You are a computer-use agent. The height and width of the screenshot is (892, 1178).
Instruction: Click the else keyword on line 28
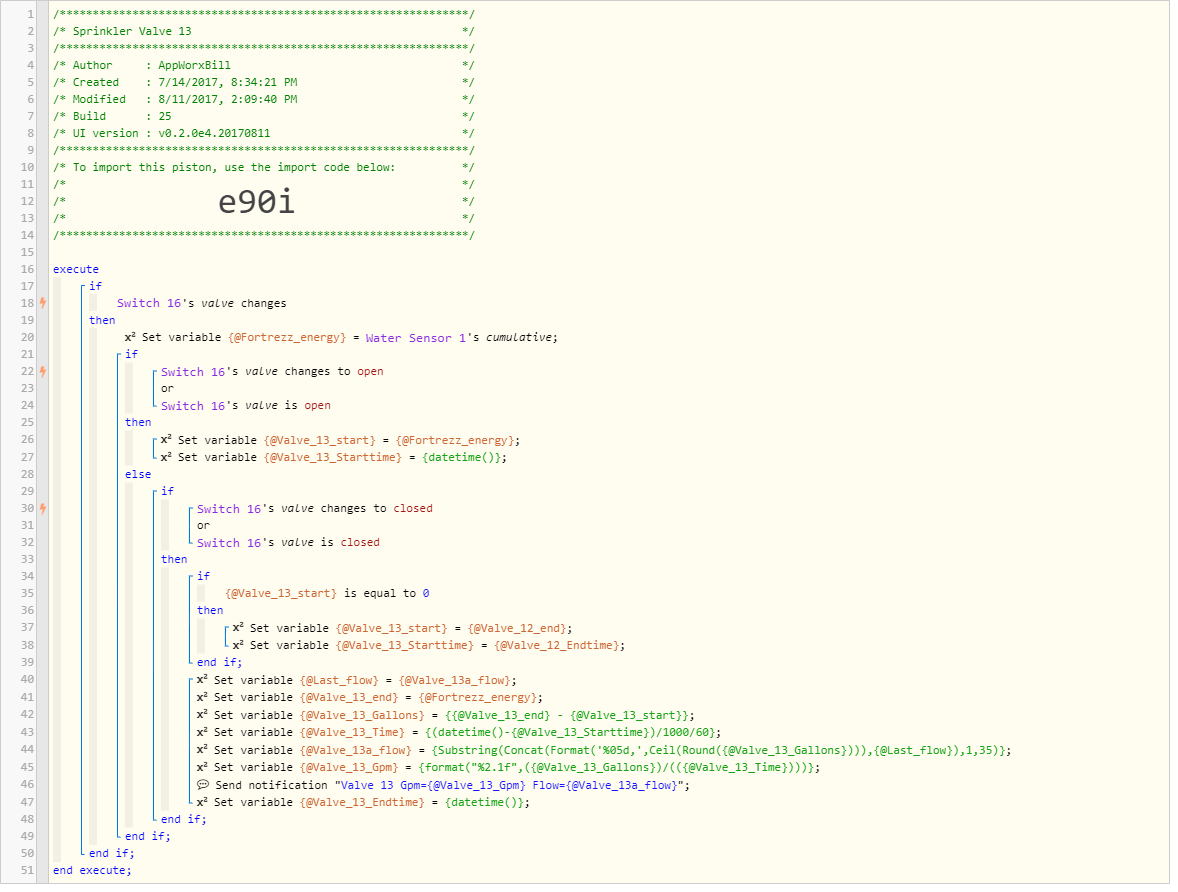click(138, 474)
